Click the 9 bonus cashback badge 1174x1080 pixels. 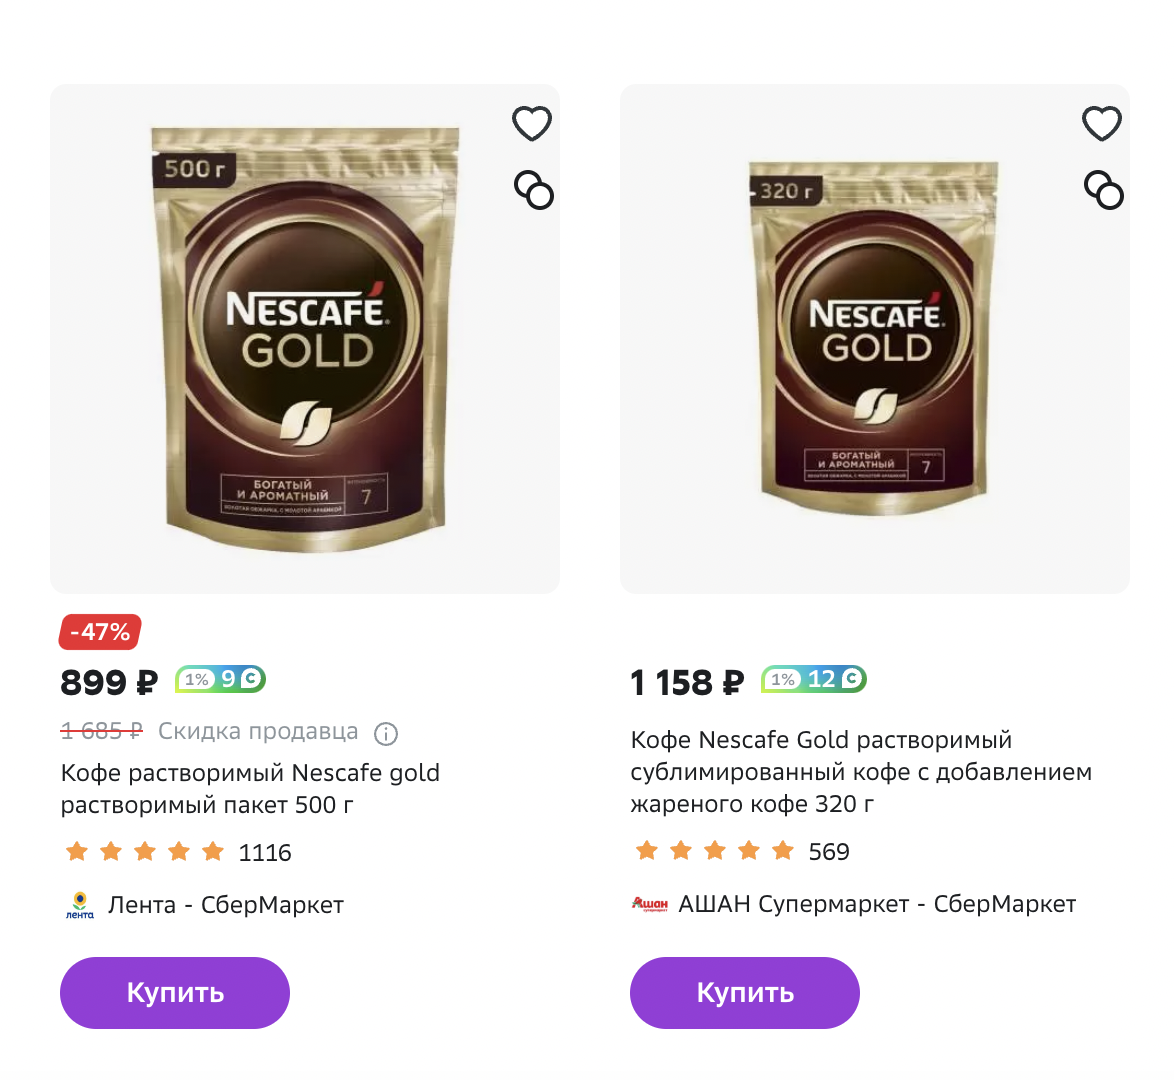(x=220, y=679)
